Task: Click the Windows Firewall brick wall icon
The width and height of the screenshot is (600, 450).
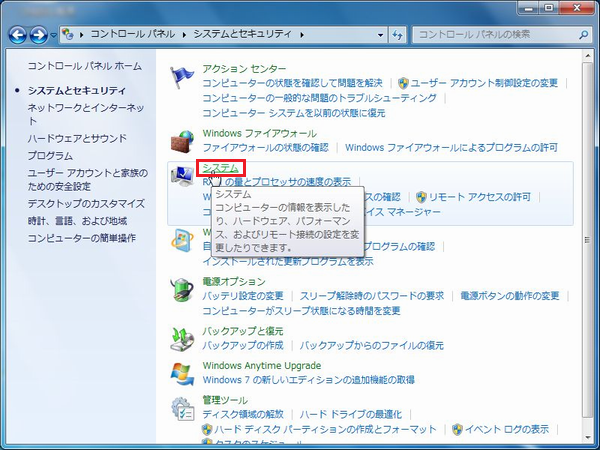Action: click(x=182, y=141)
